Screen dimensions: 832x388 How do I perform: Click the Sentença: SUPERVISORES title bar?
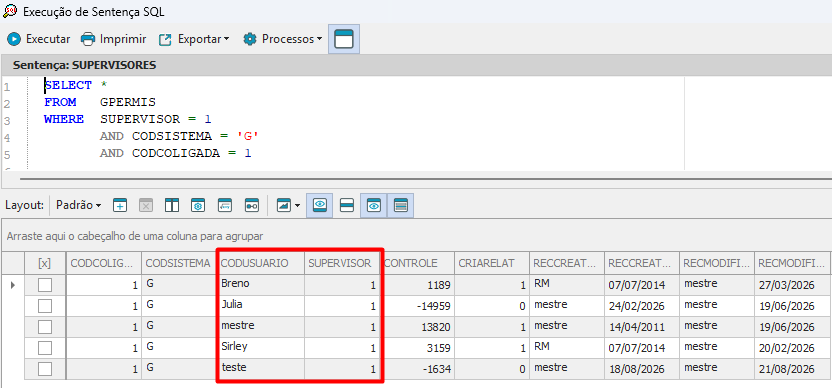416,65
